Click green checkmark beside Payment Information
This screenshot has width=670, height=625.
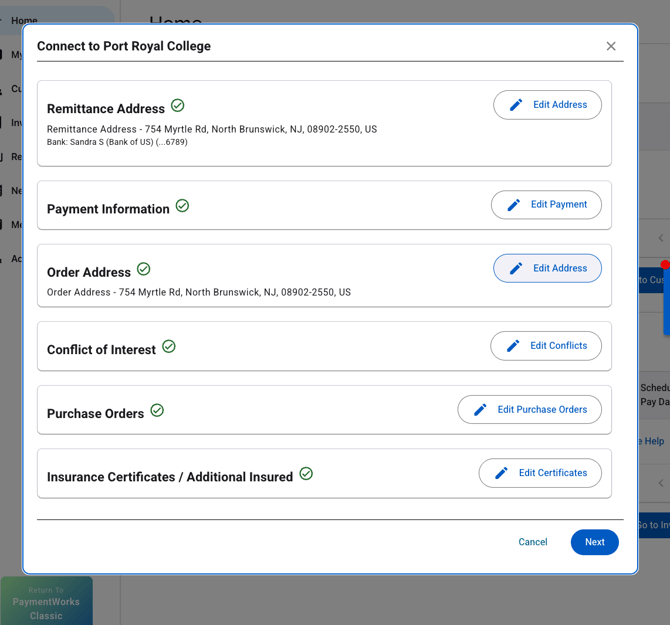pos(182,205)
